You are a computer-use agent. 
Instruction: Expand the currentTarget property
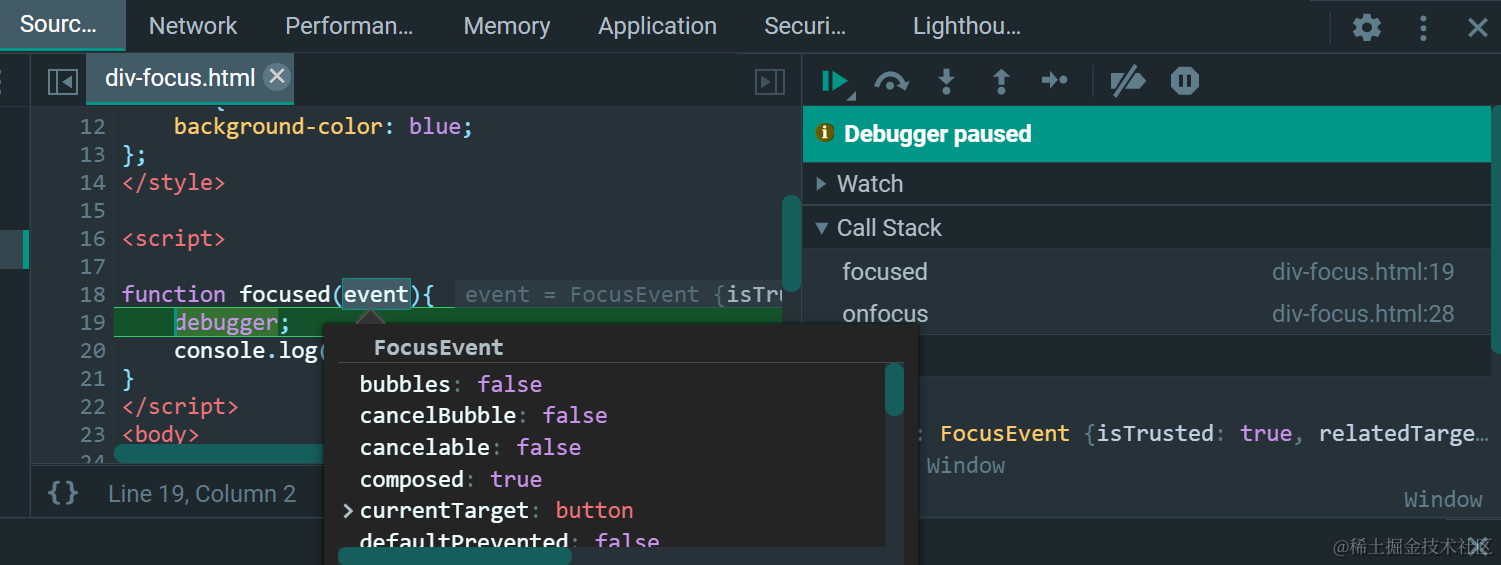pos(348,511)
